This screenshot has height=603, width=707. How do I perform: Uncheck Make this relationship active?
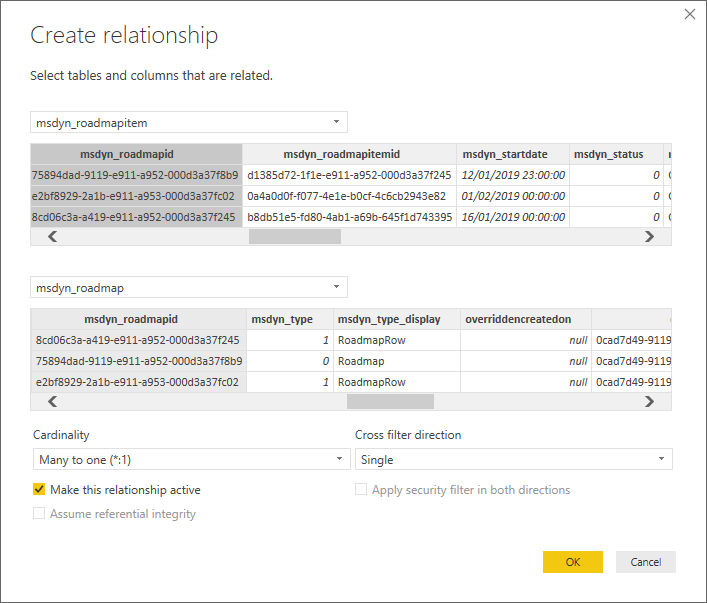40,490
